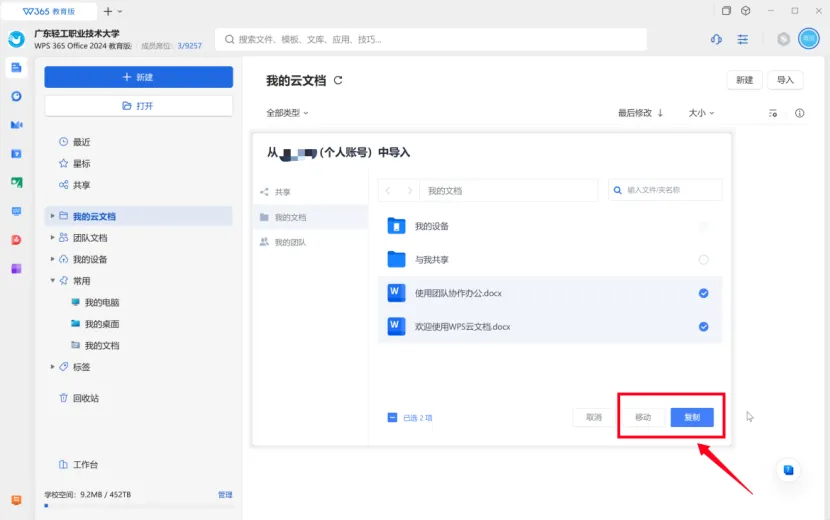This screenshot has height=520, width=830.
Task: Open the chat bubble icon in left rail
Action: [x=16, y=96]
